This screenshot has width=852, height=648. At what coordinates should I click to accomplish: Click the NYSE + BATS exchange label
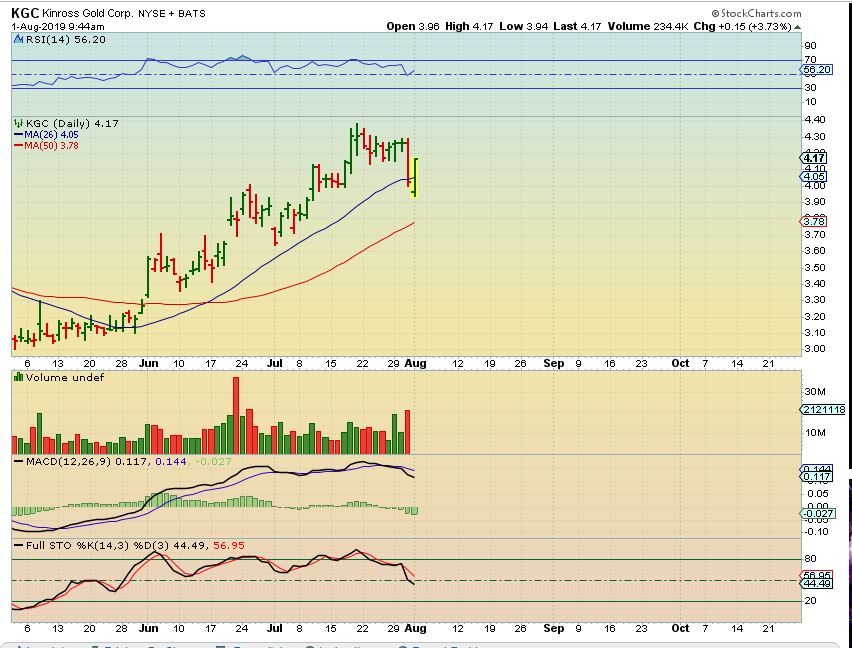tap(171, 14)
